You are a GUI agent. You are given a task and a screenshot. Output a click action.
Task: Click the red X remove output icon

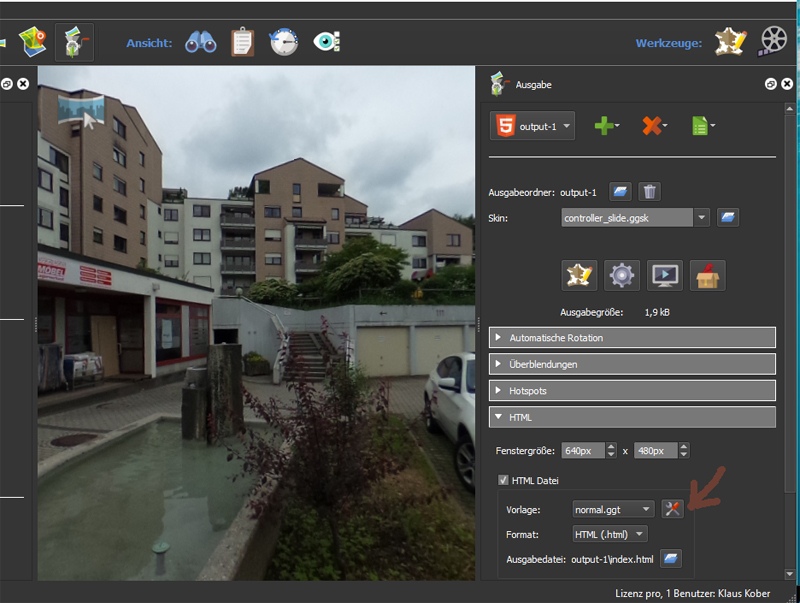(x=652, y=126)
